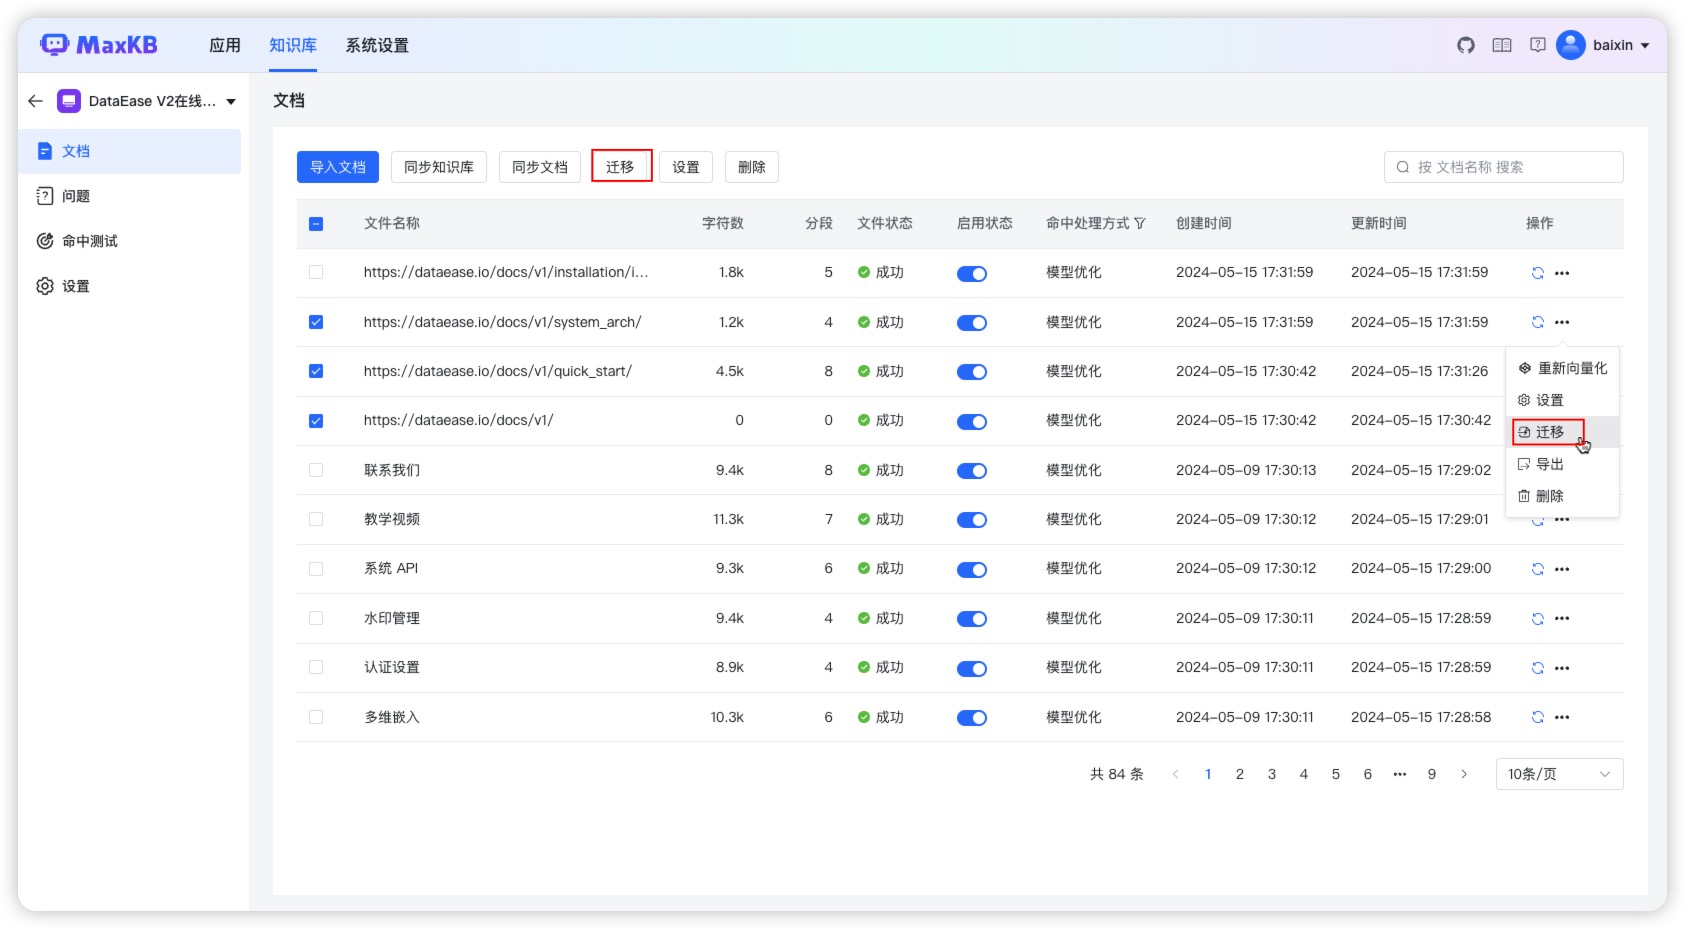The height and width of the screenshot is (929, 1685).
Task: Uncheck the docs/v1/ row checkbox
Action: coord(316,421)
